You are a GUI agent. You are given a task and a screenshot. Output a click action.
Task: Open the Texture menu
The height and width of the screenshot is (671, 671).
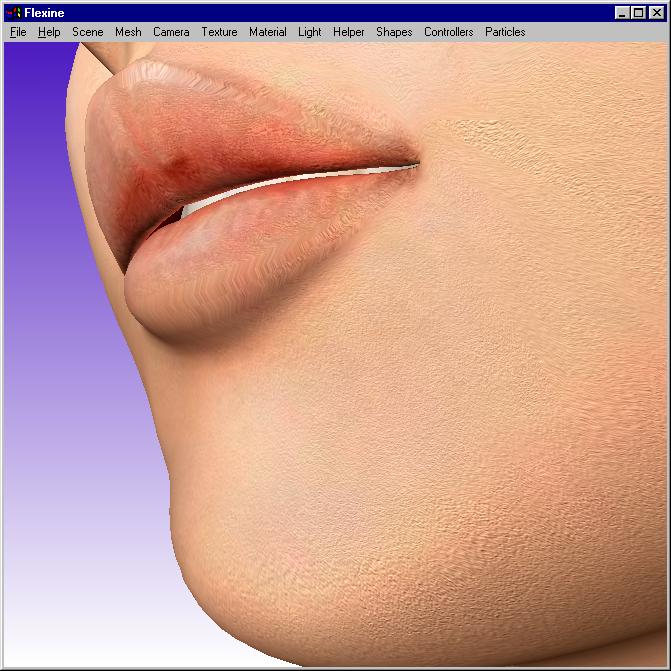[x=219, y=32]
